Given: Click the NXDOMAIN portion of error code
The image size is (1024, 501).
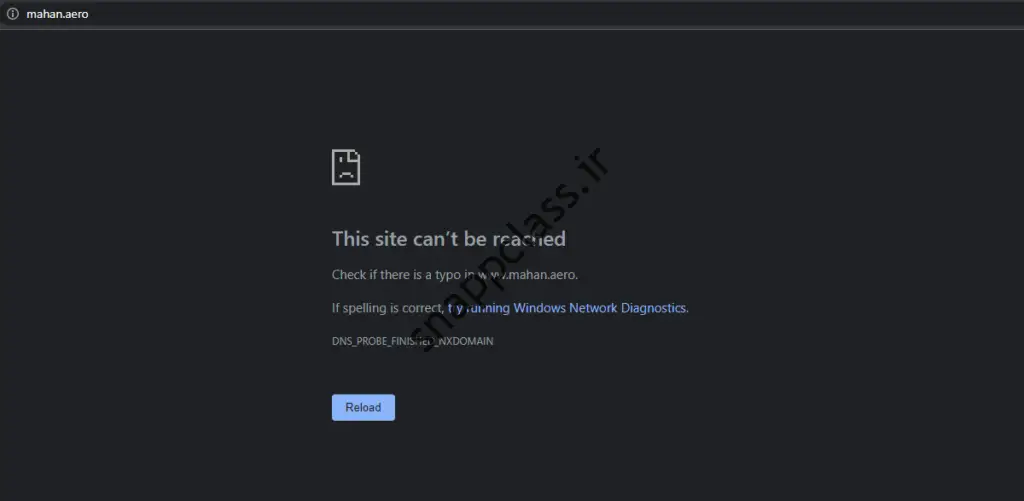Looking at the screenshot, I should tap(466, 341).
